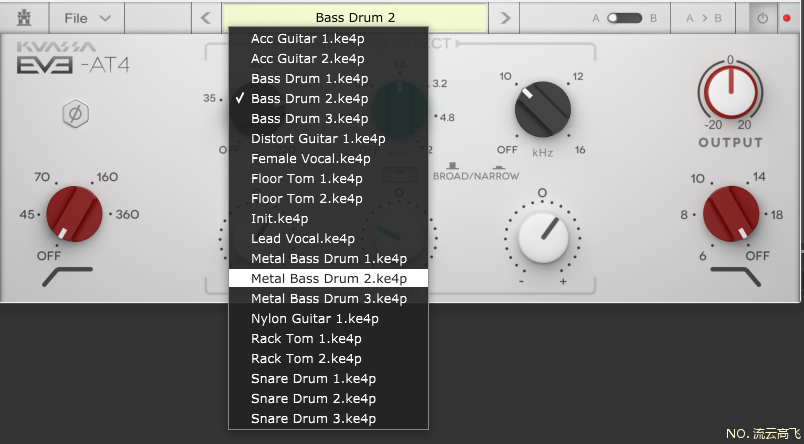Click the Kuassa castle logo icon

24,18
